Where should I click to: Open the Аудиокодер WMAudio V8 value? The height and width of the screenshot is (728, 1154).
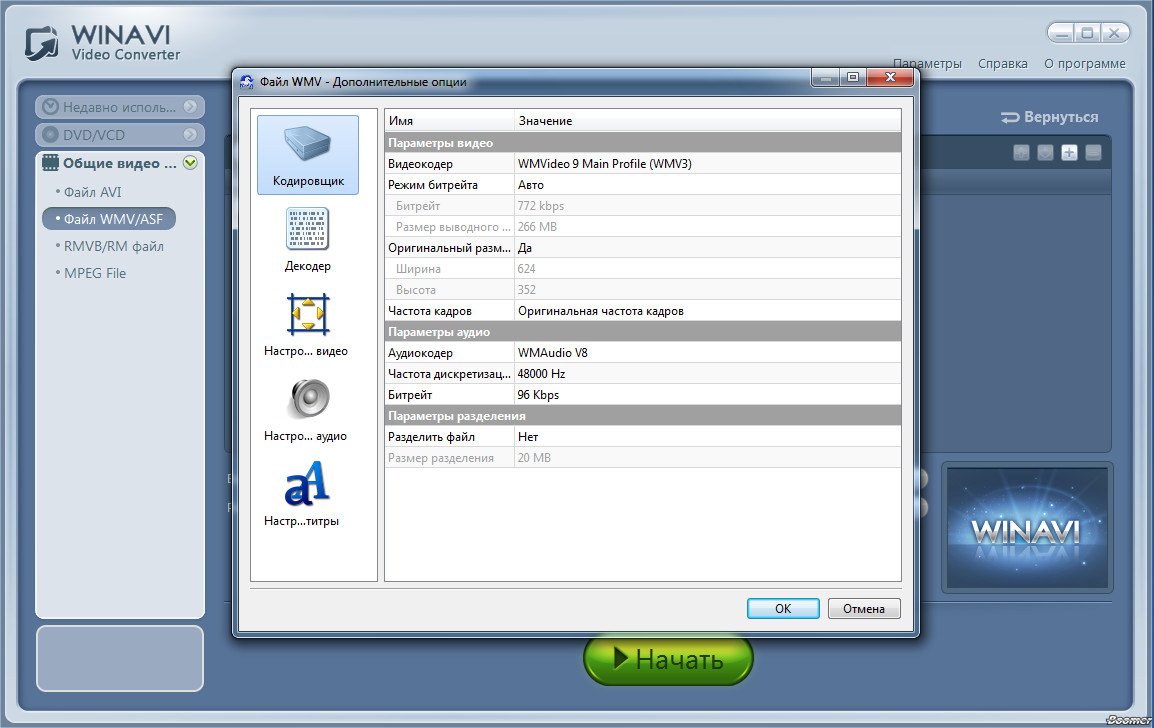coord(707,353)
